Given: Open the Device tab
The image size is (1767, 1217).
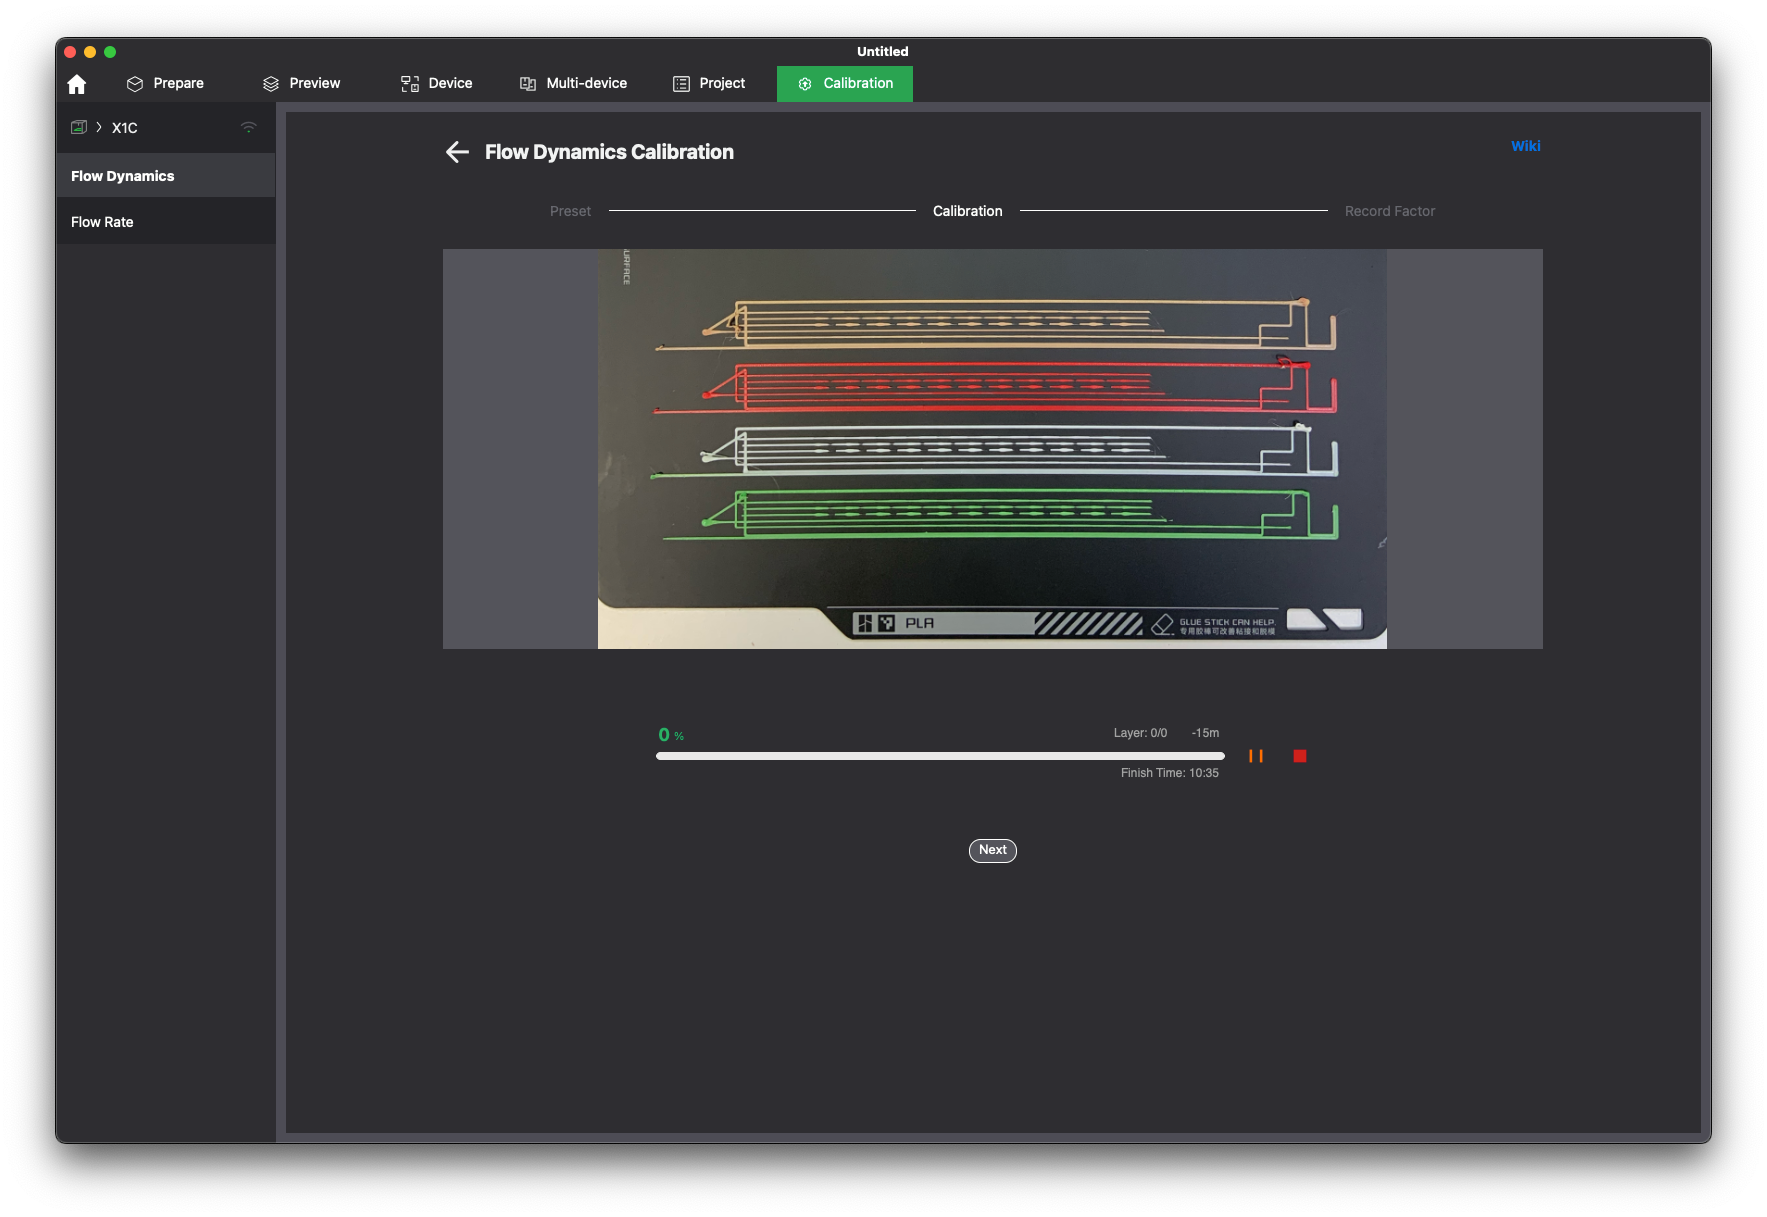Looking at the screenshot, I should pos(436,83).
